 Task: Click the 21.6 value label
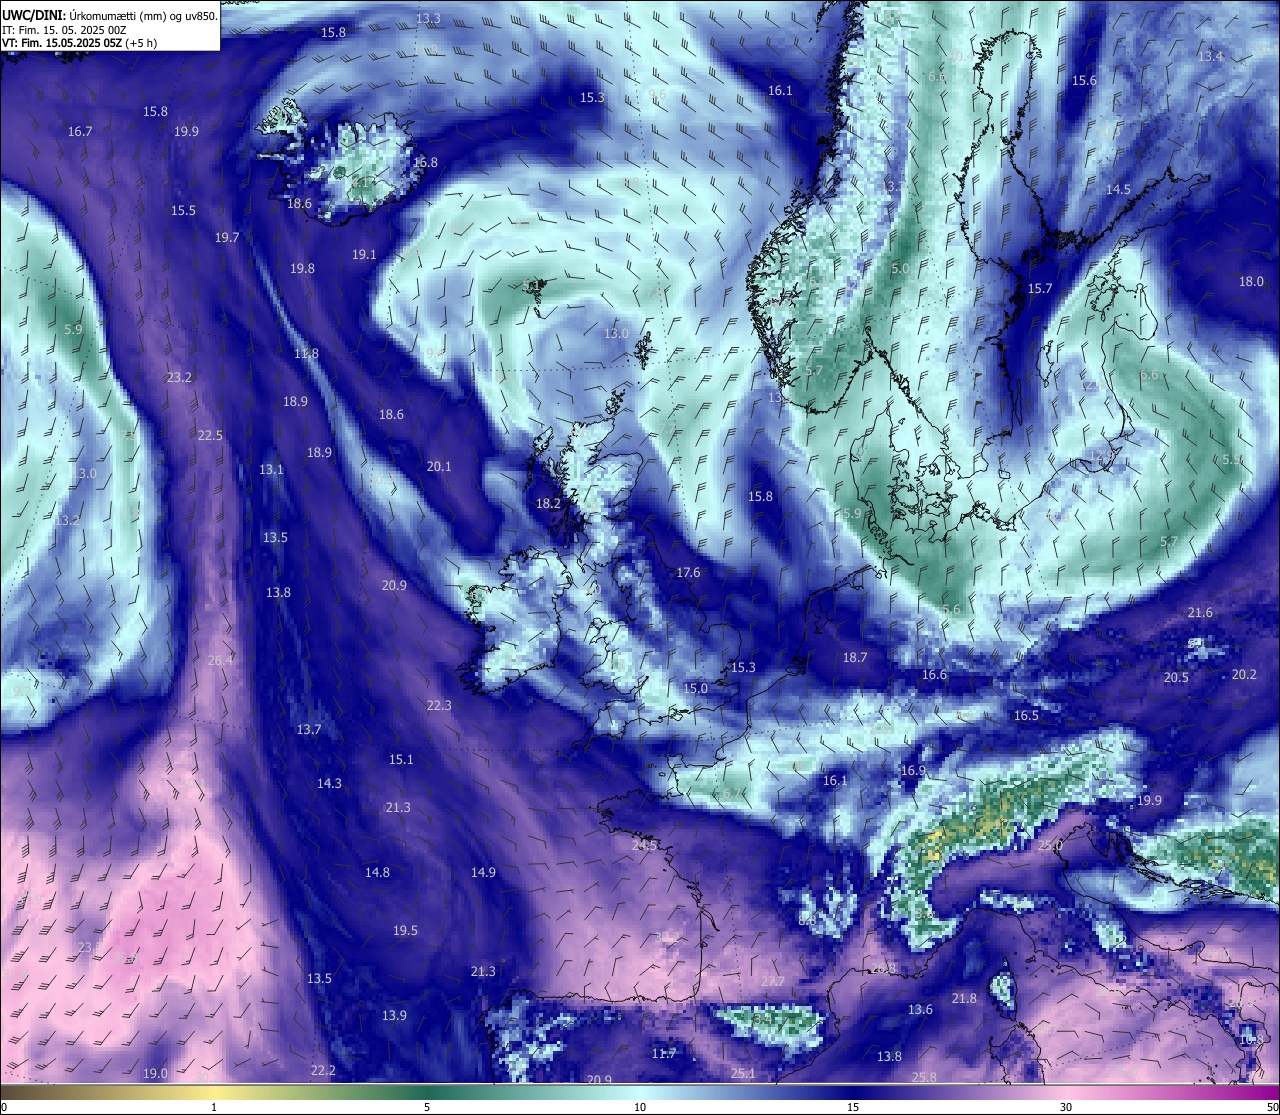point(1200,613)
